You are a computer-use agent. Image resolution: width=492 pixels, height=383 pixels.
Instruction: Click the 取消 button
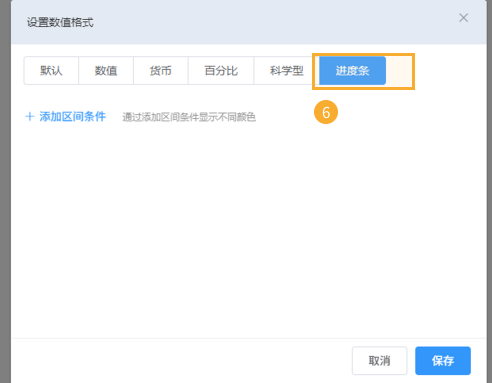tap(379, 361)
